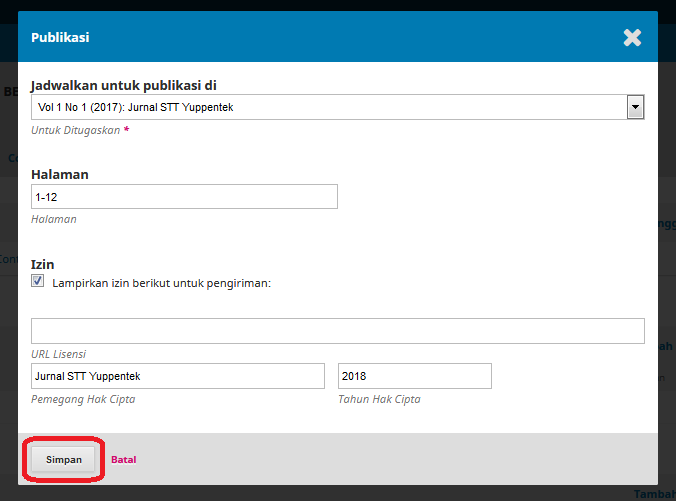676x501 pixels.
Task: Click the Izin section heading
Action: pyautogui.click(x=43, y=264)
